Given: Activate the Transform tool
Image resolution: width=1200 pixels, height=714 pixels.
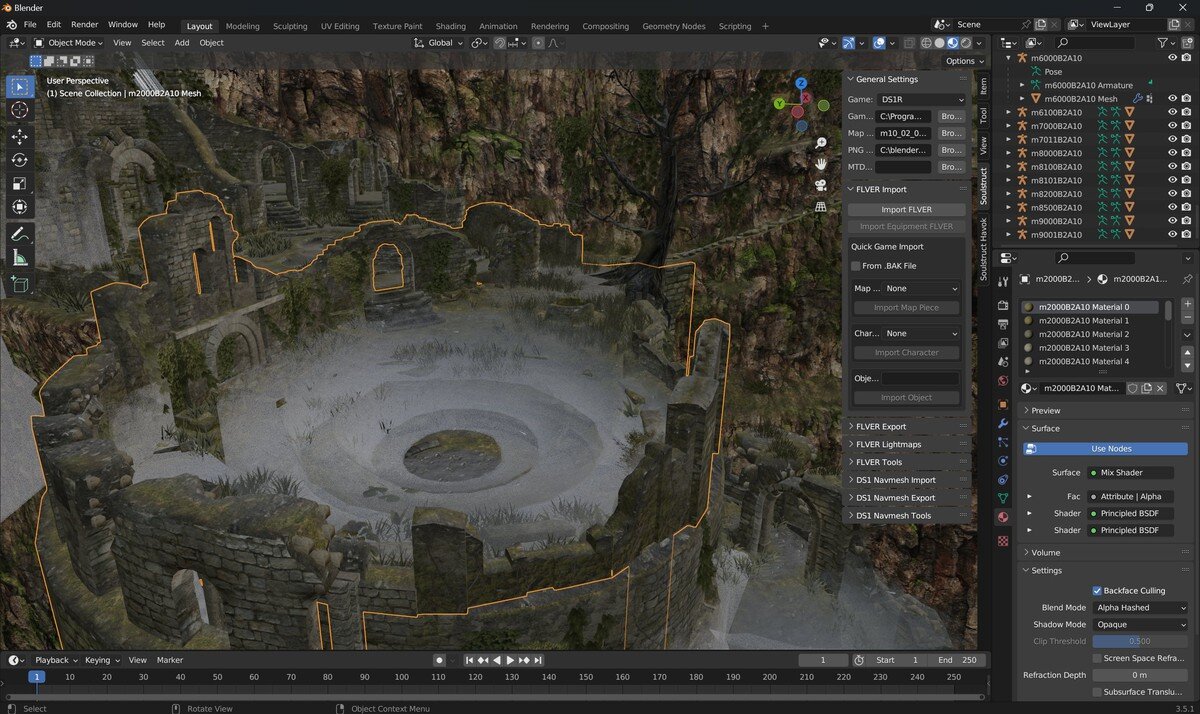Looking at the screenshot, I should coord(19,208).
